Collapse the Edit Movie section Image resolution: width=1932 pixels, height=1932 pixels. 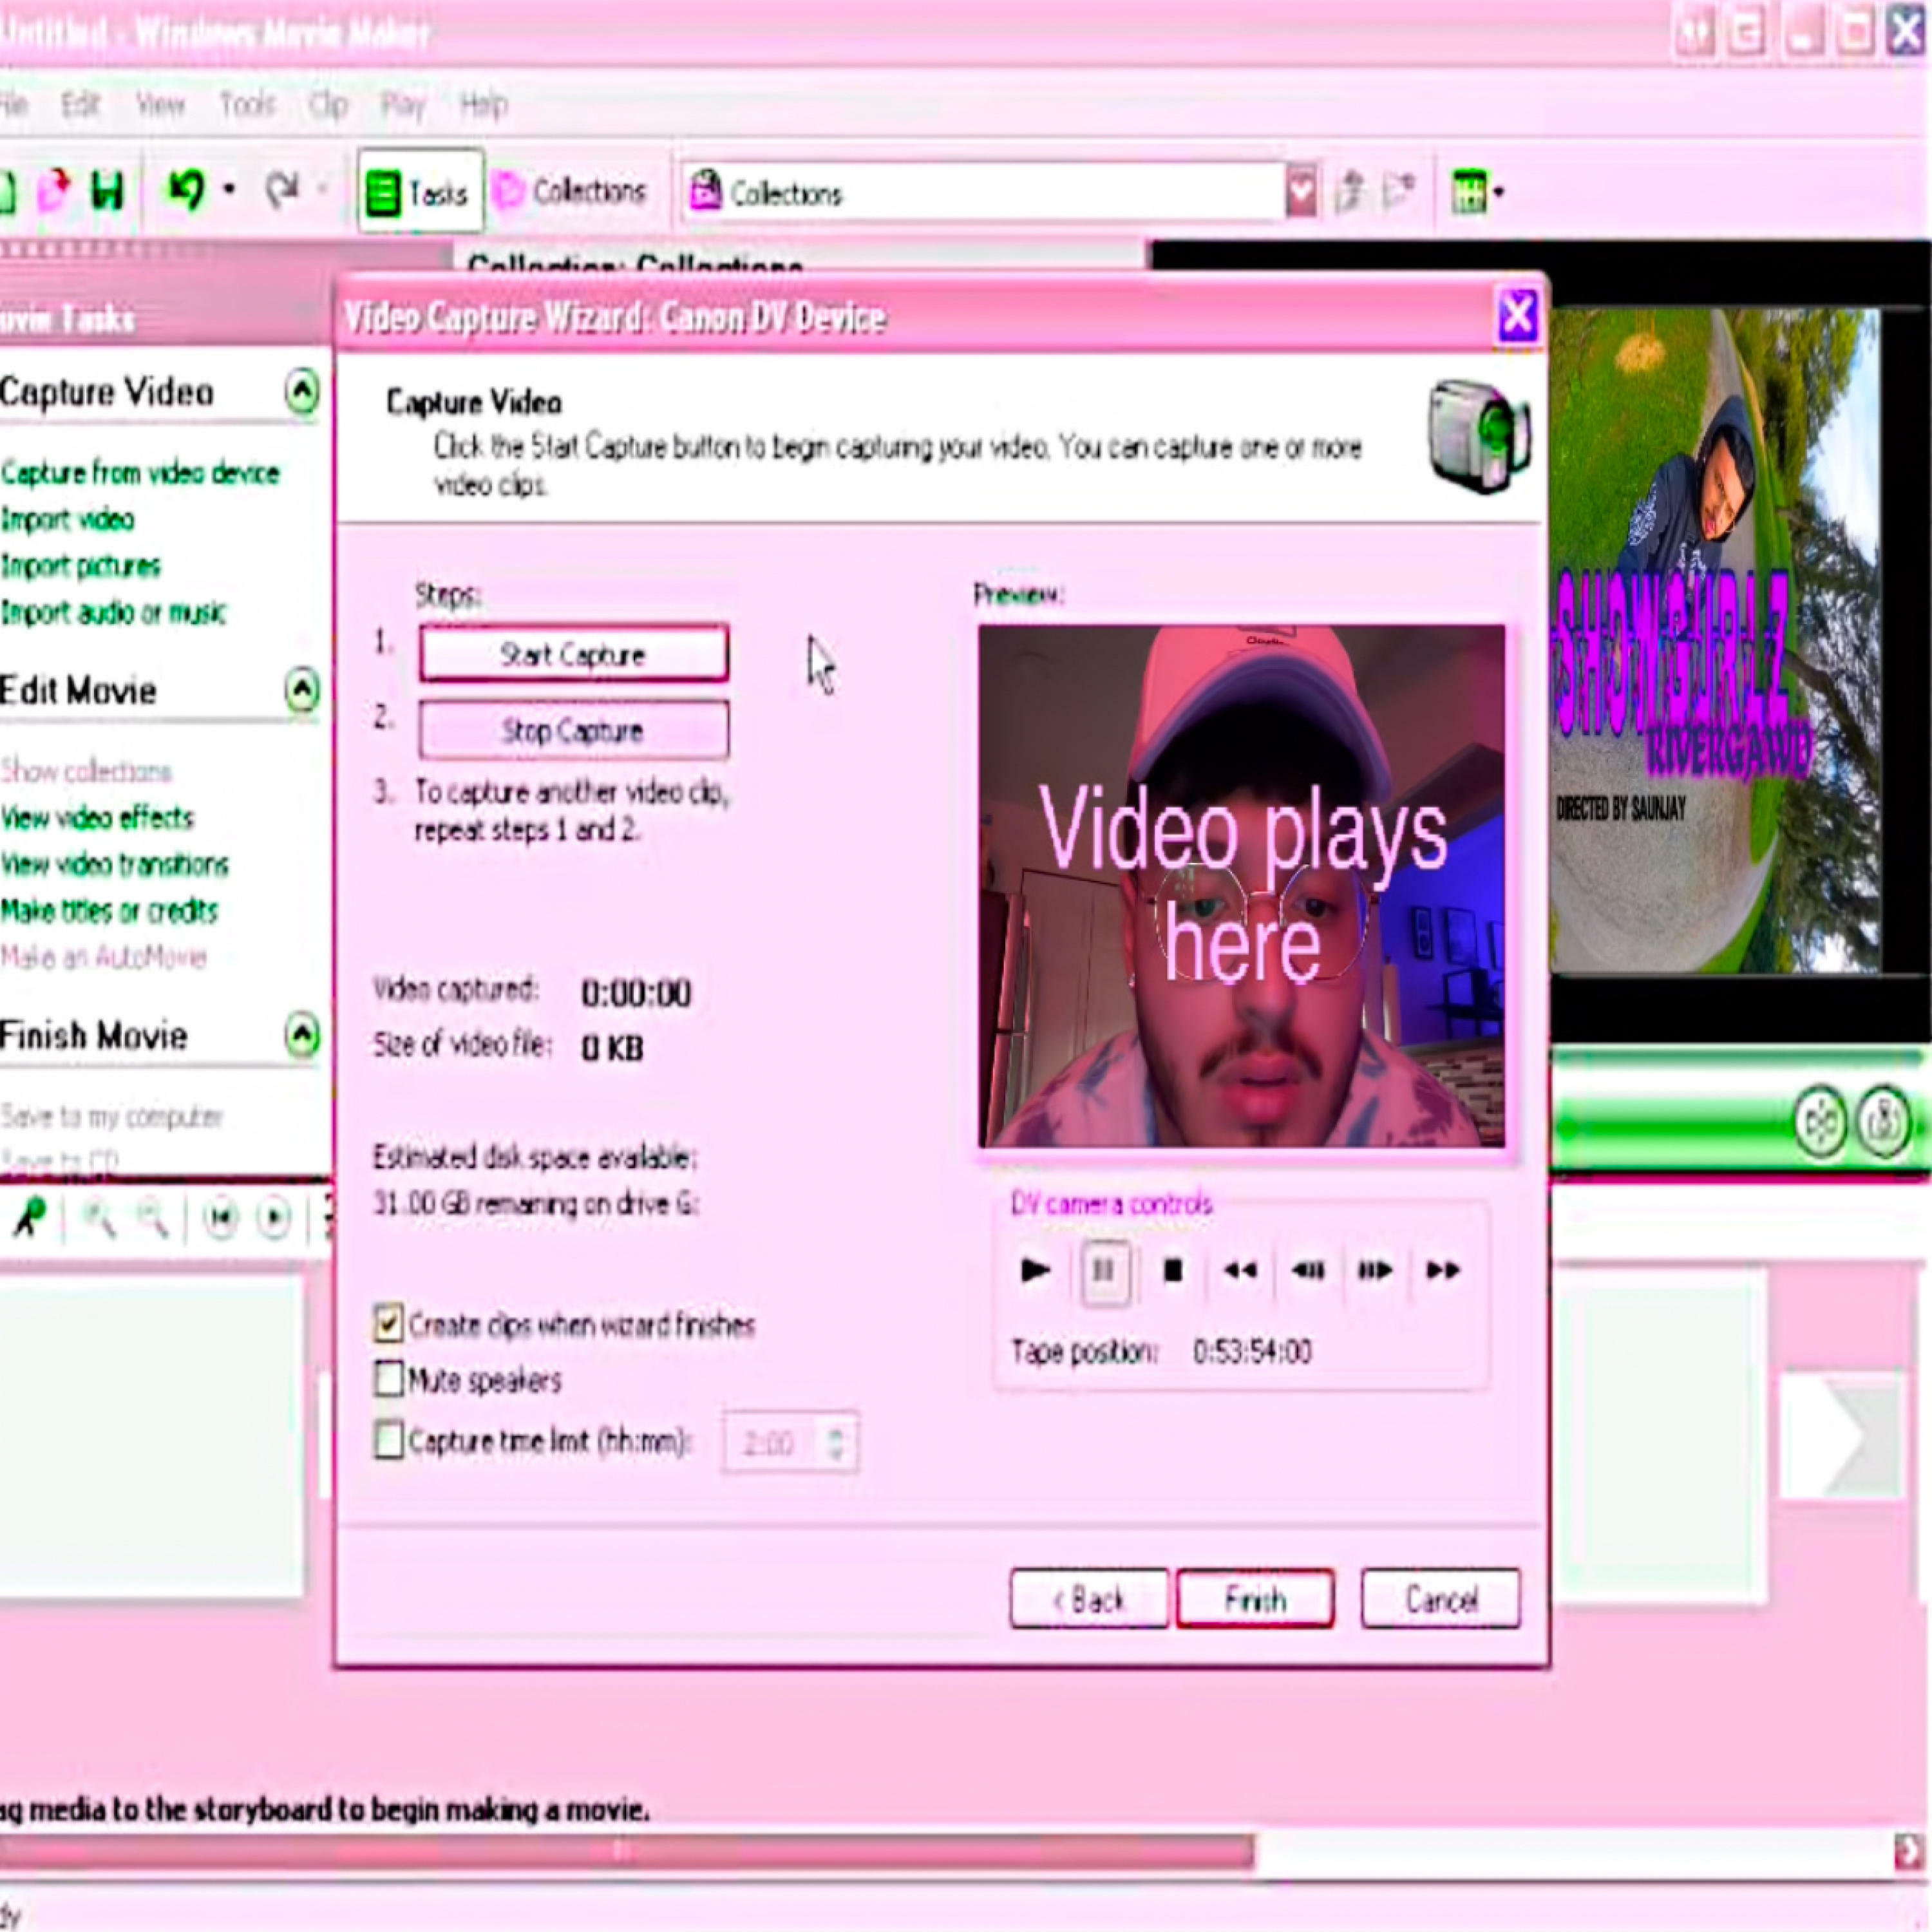(301, 690)
